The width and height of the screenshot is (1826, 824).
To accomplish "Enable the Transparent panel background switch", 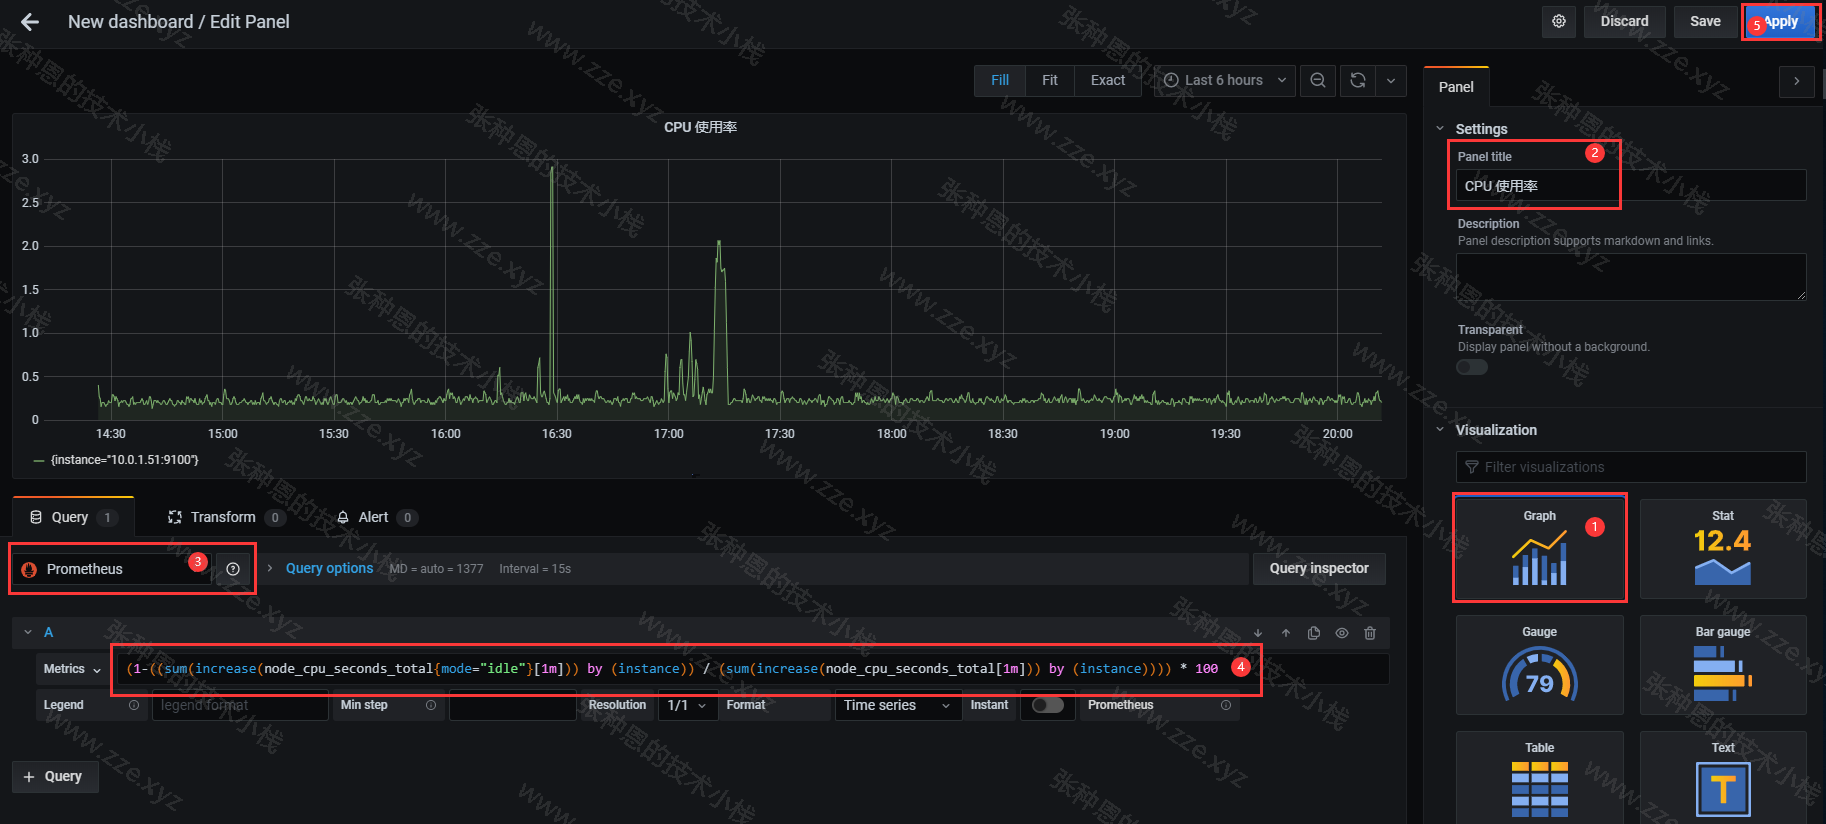I will [x=1472, y=367].
